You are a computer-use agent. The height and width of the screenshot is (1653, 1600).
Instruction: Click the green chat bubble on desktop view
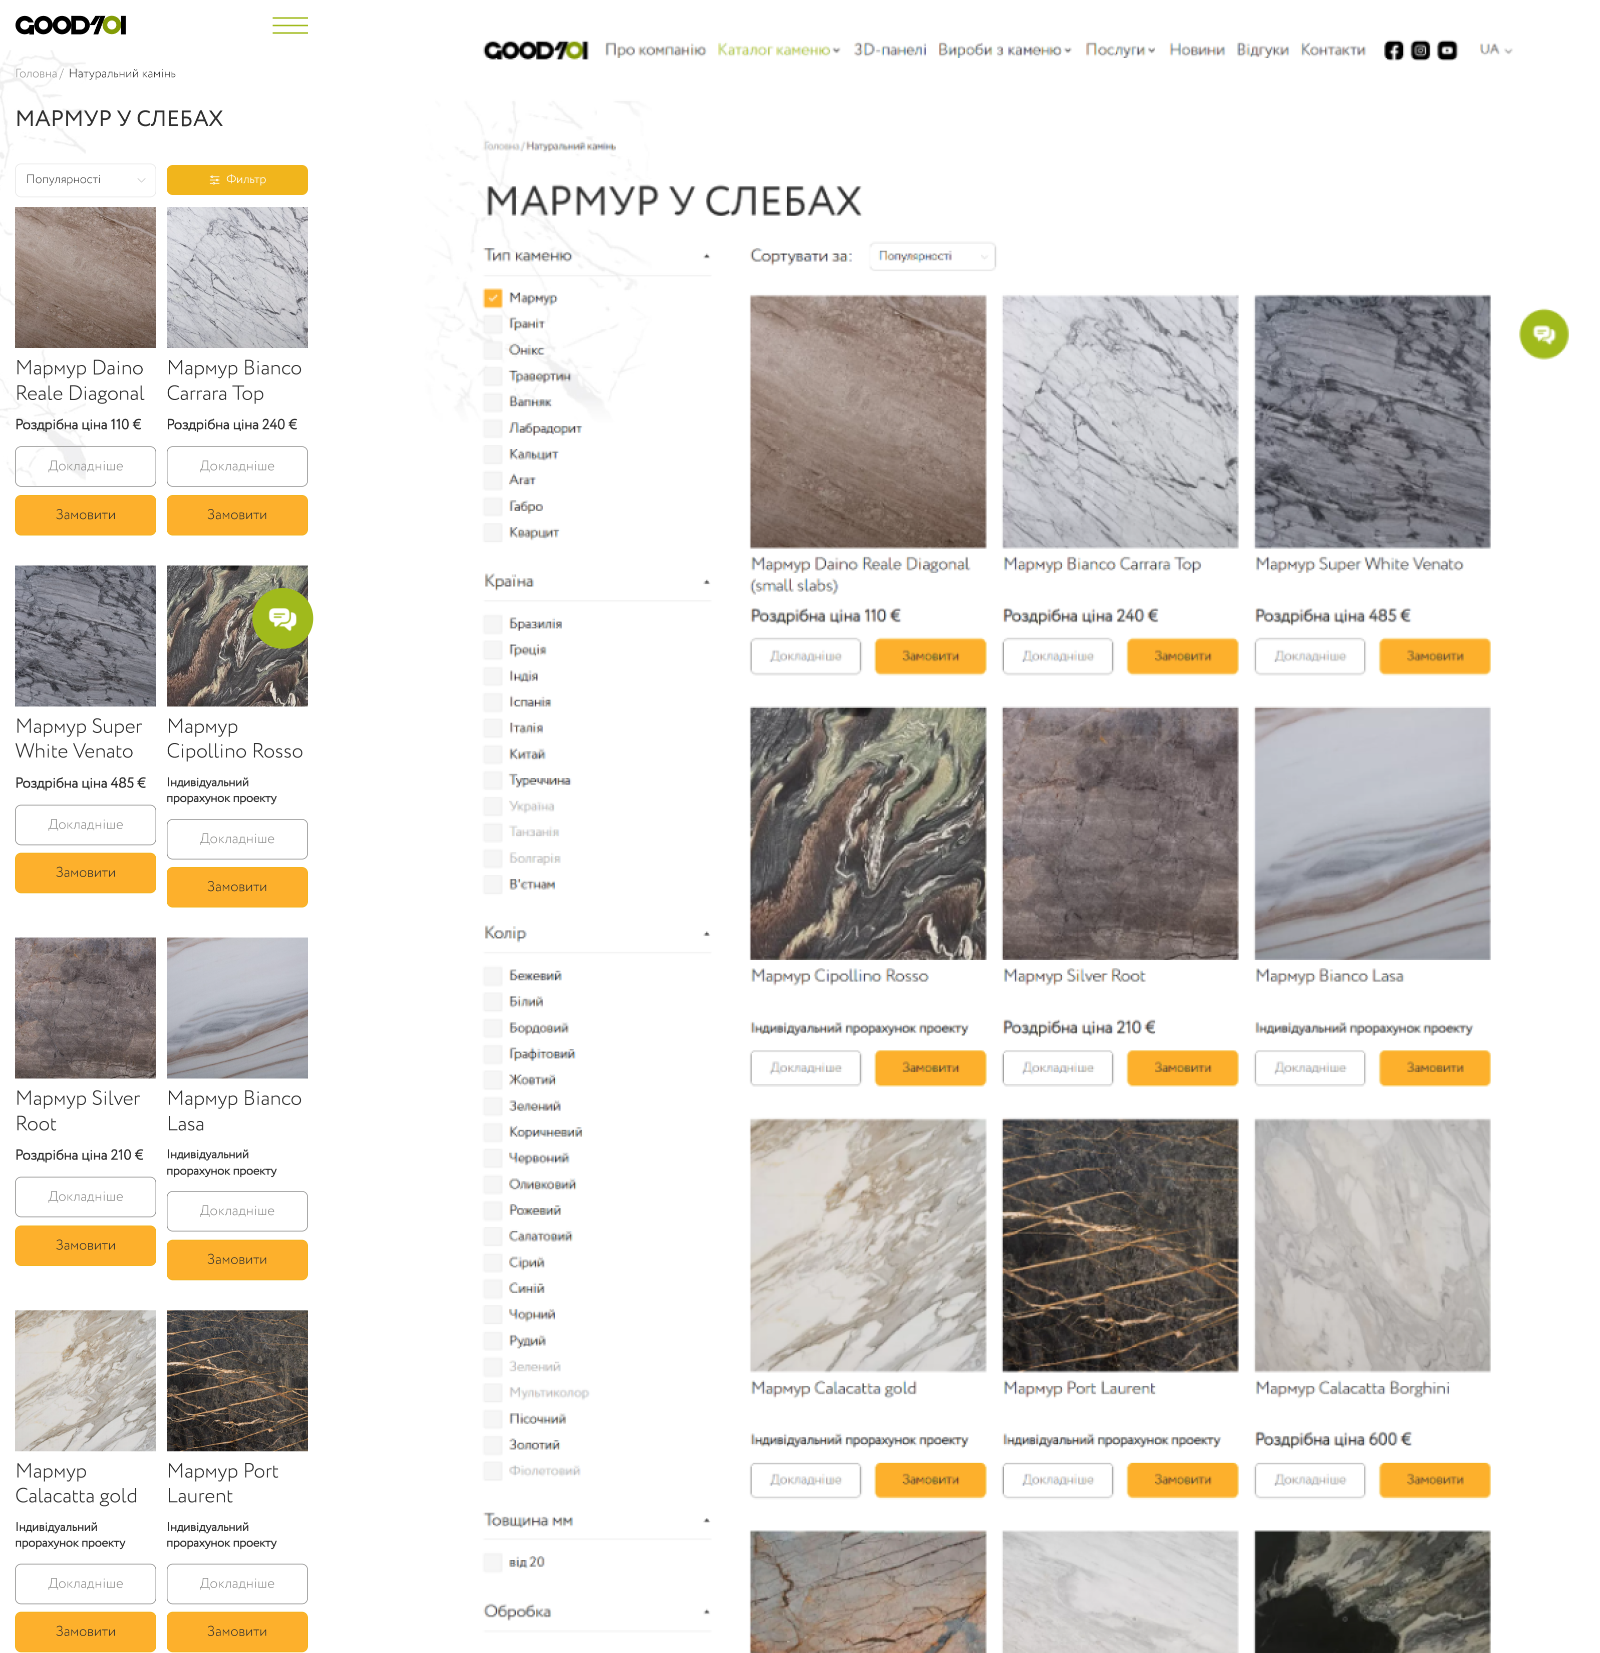click(1543, 334)
